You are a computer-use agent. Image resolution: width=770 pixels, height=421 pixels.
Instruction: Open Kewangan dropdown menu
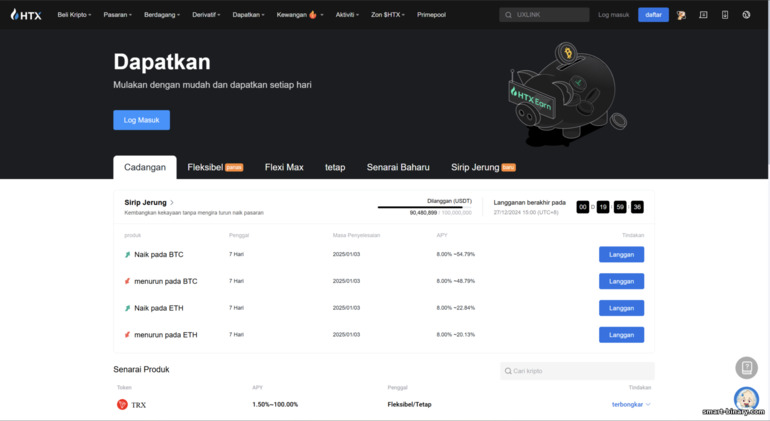[x=300, y=15]
